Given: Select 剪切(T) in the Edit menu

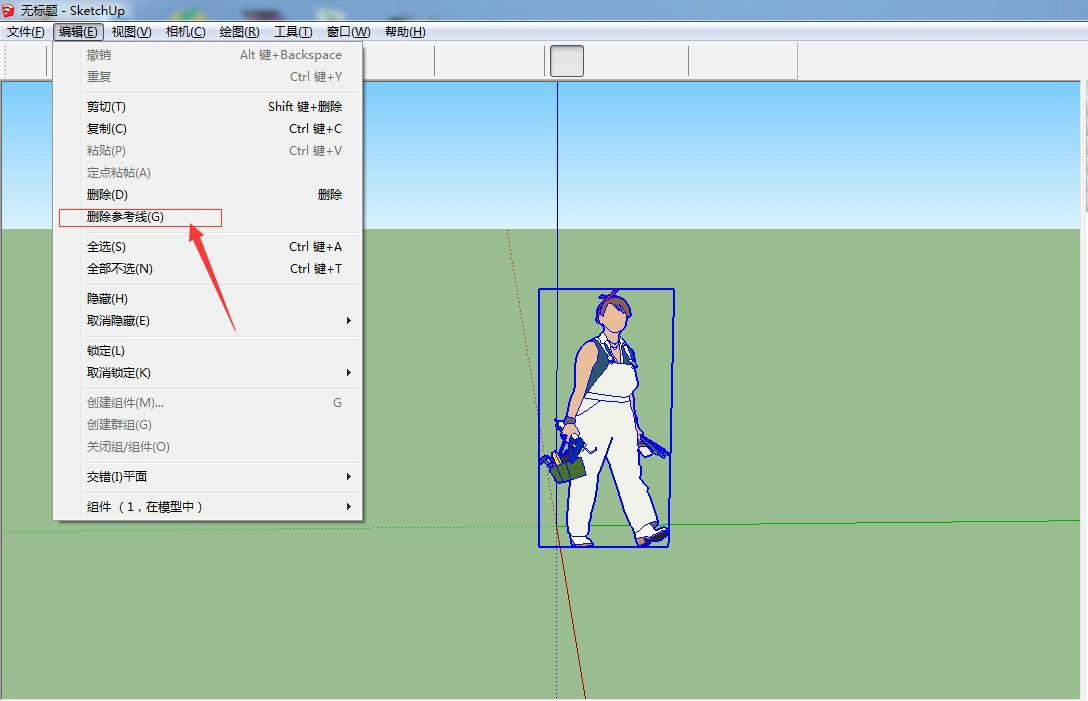Looking at the screenshot, I should [x=107, y=107].
